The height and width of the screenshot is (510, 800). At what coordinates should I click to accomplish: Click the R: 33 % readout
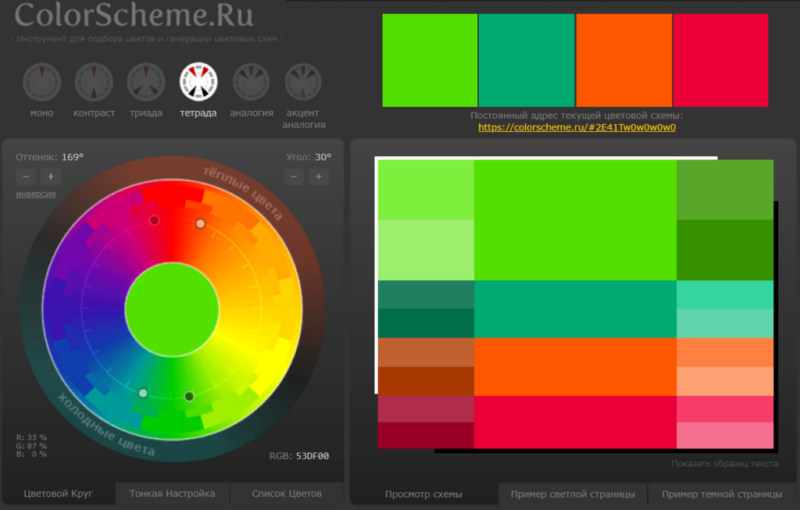click(32, 438)
